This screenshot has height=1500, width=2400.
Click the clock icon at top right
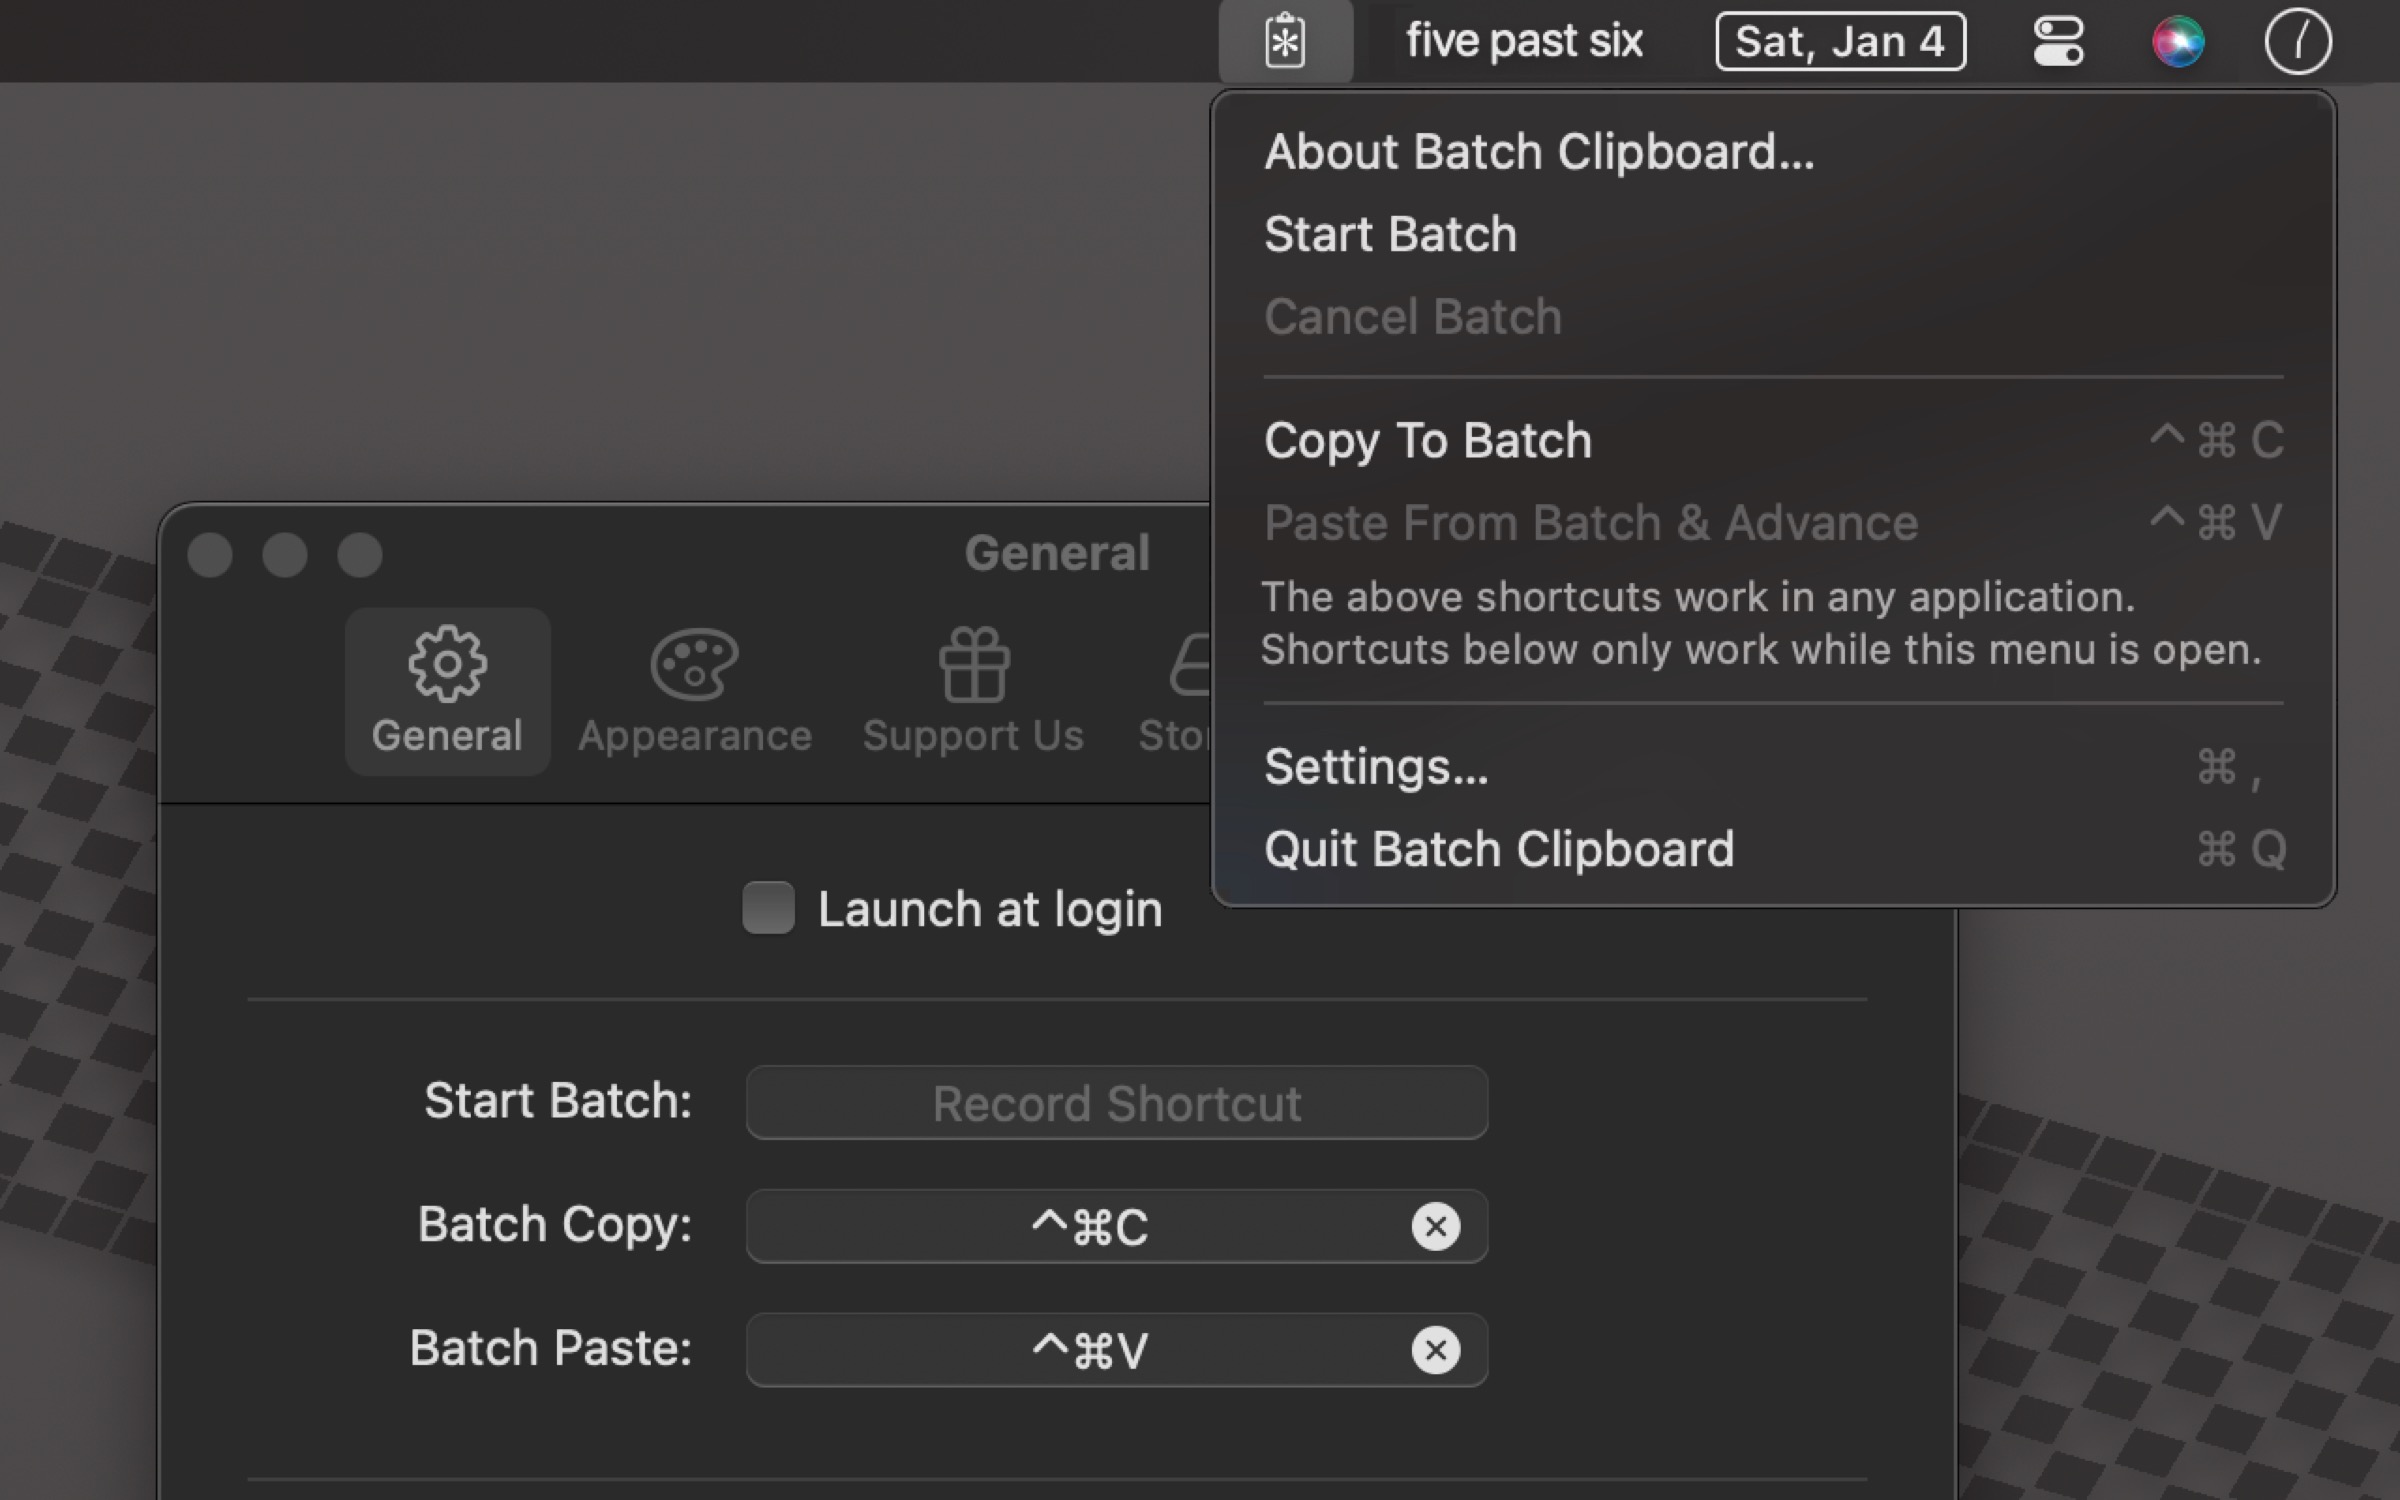tap(2297, 40)
